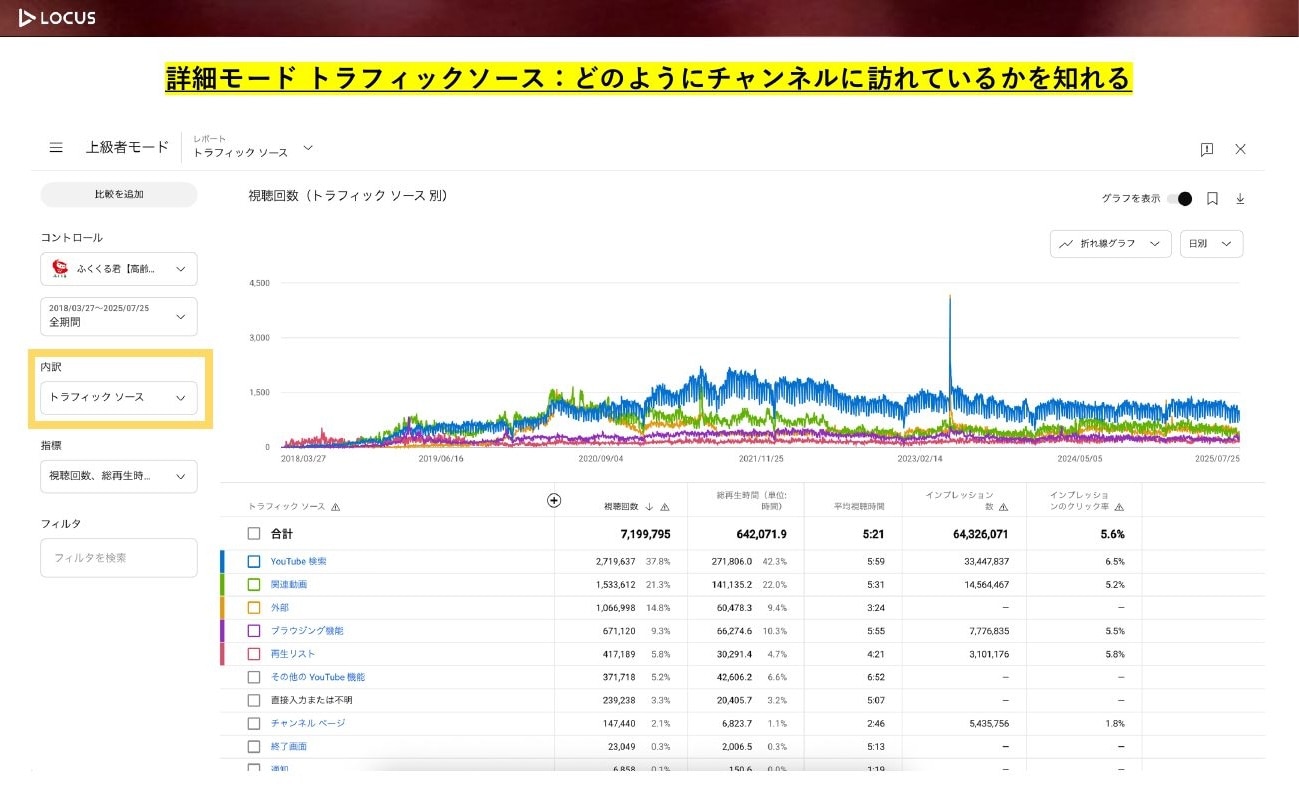Check the YouTube 検索 row checkbox

[x=254, y=562]
